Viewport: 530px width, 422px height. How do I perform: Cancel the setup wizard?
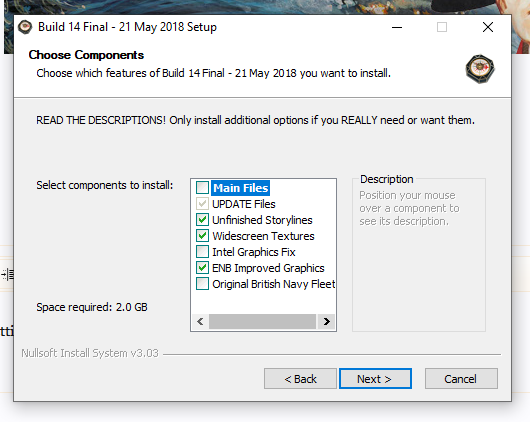click(461, 379)
